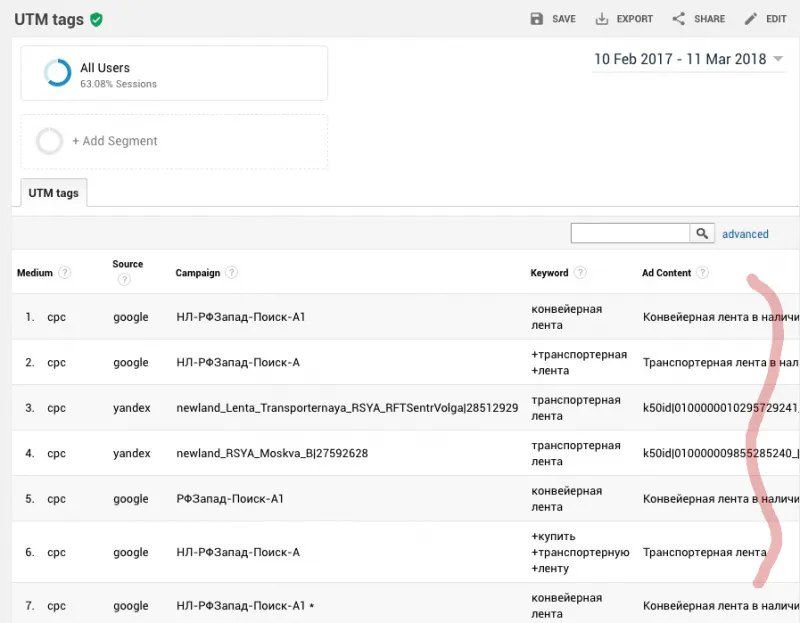The image size is (800, 623).
Task: Click campaign НЛ-РФЗапад-Поиск-А1 in row 7
Action: [241, 606]
